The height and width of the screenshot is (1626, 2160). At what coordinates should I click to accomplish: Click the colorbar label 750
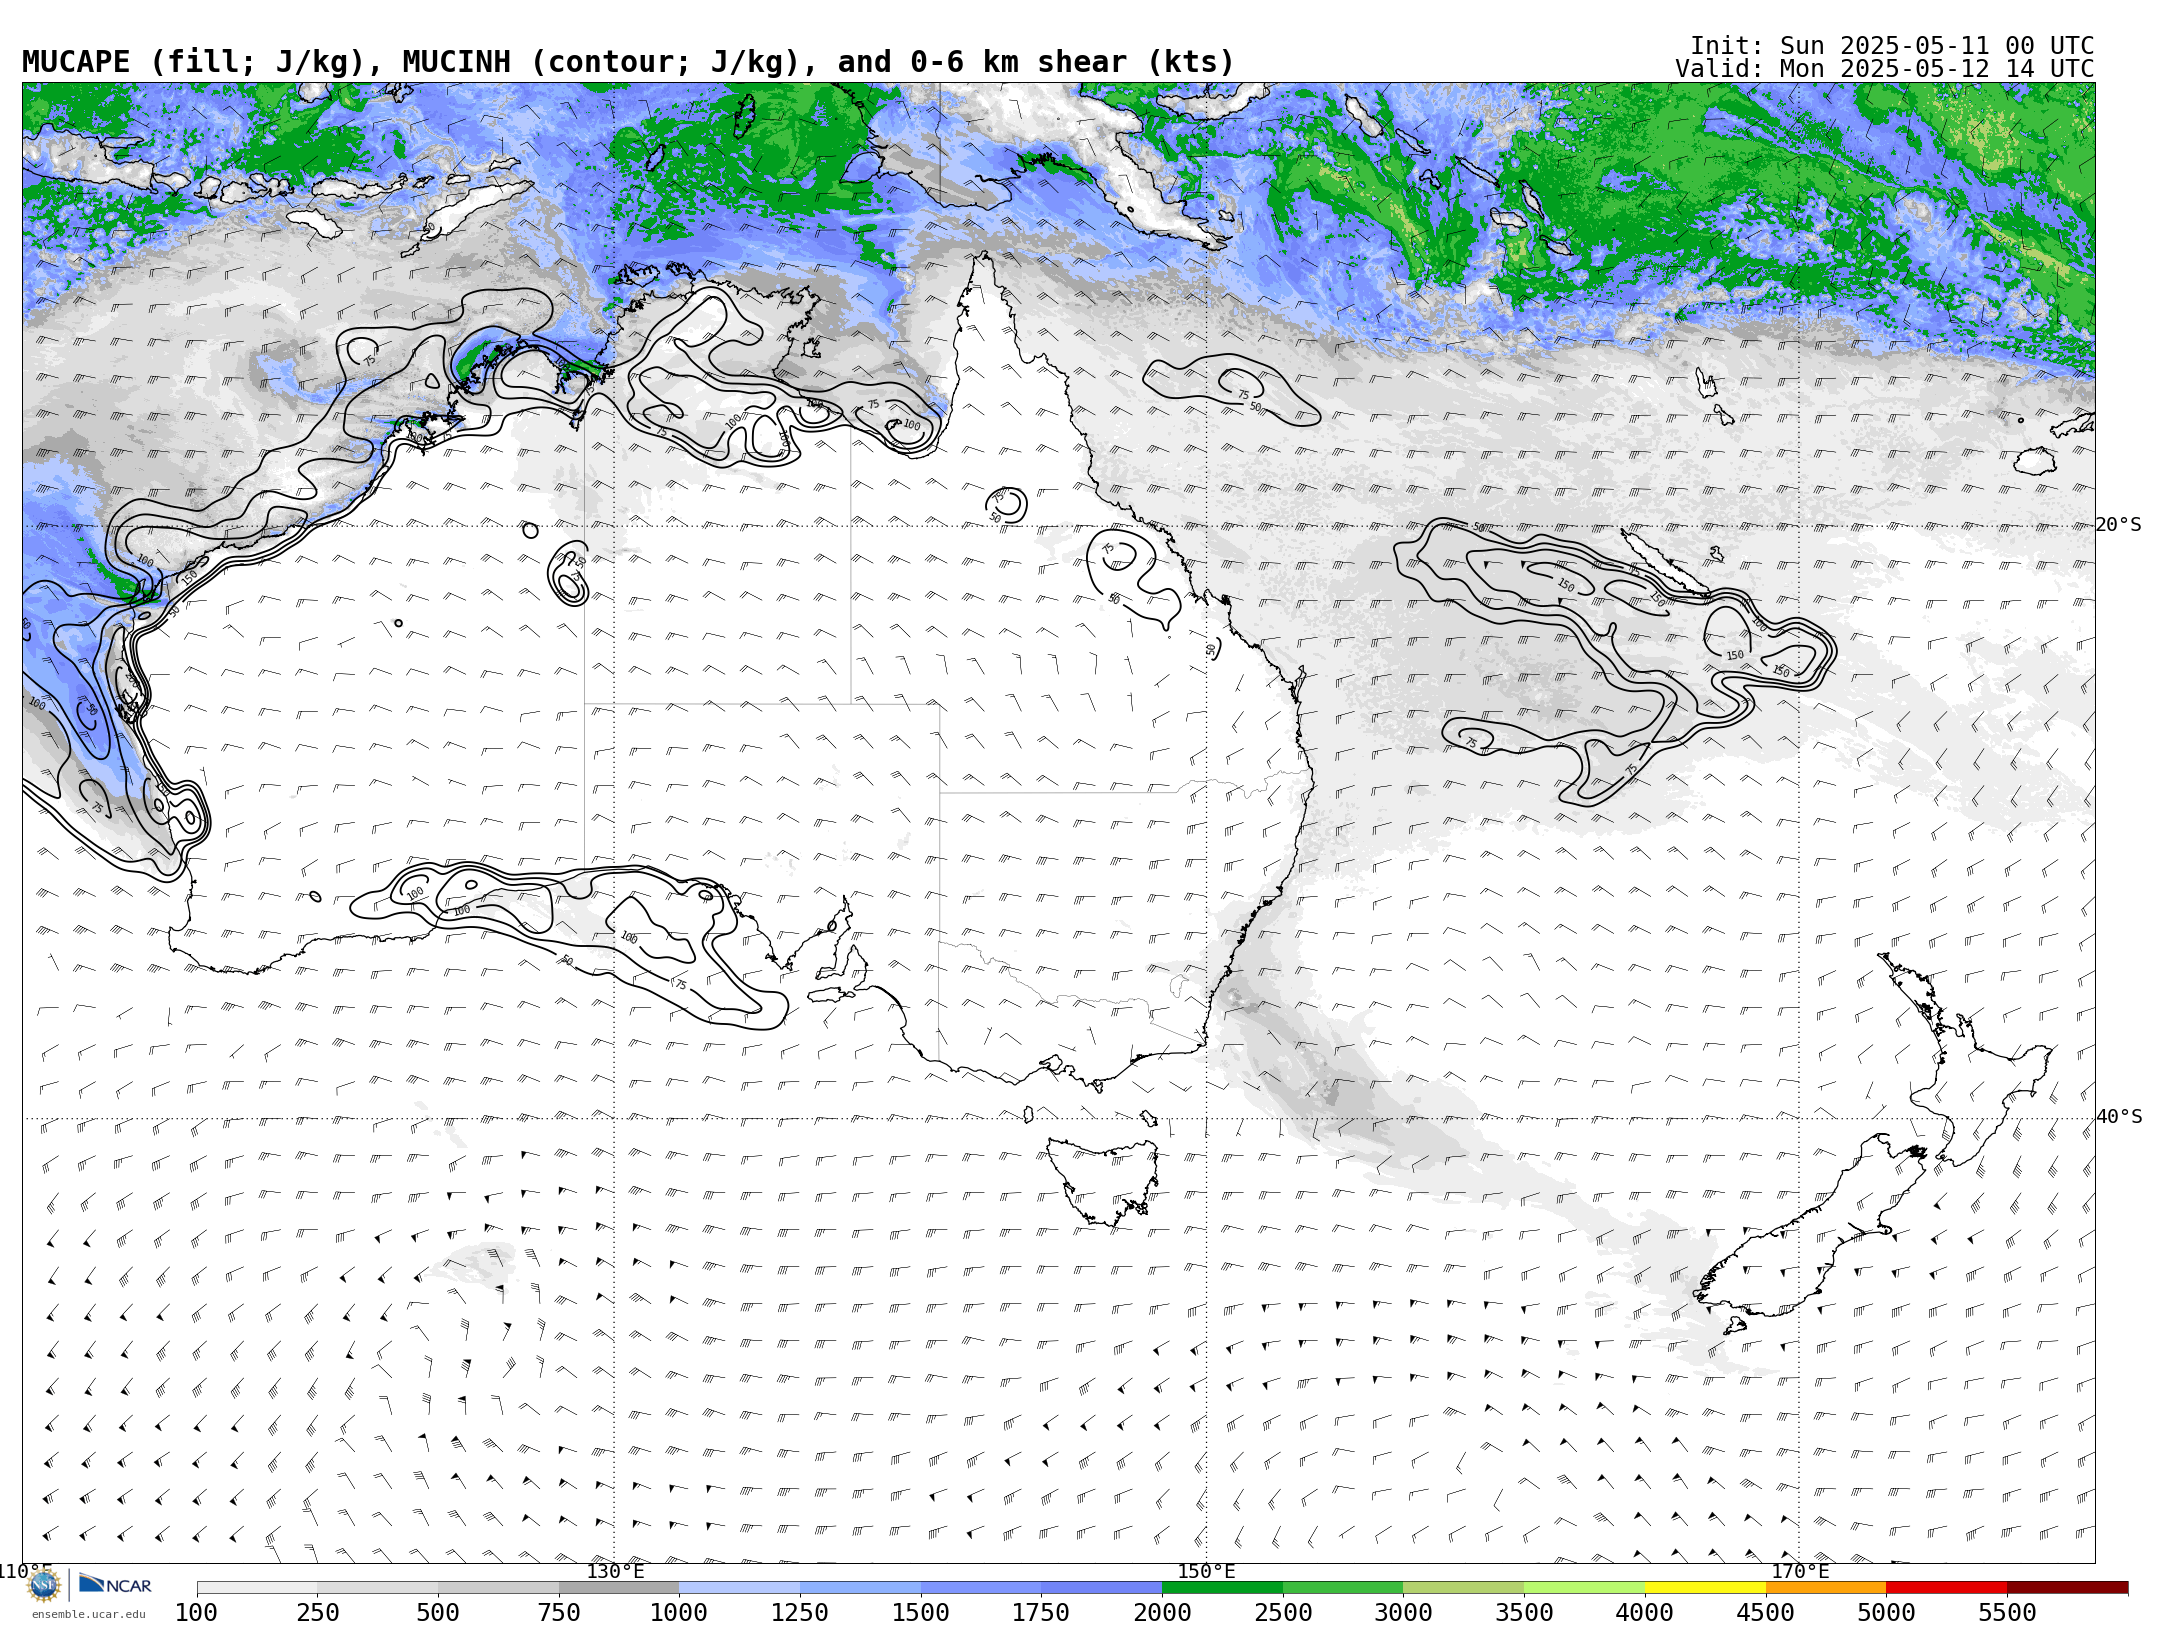559,1612
